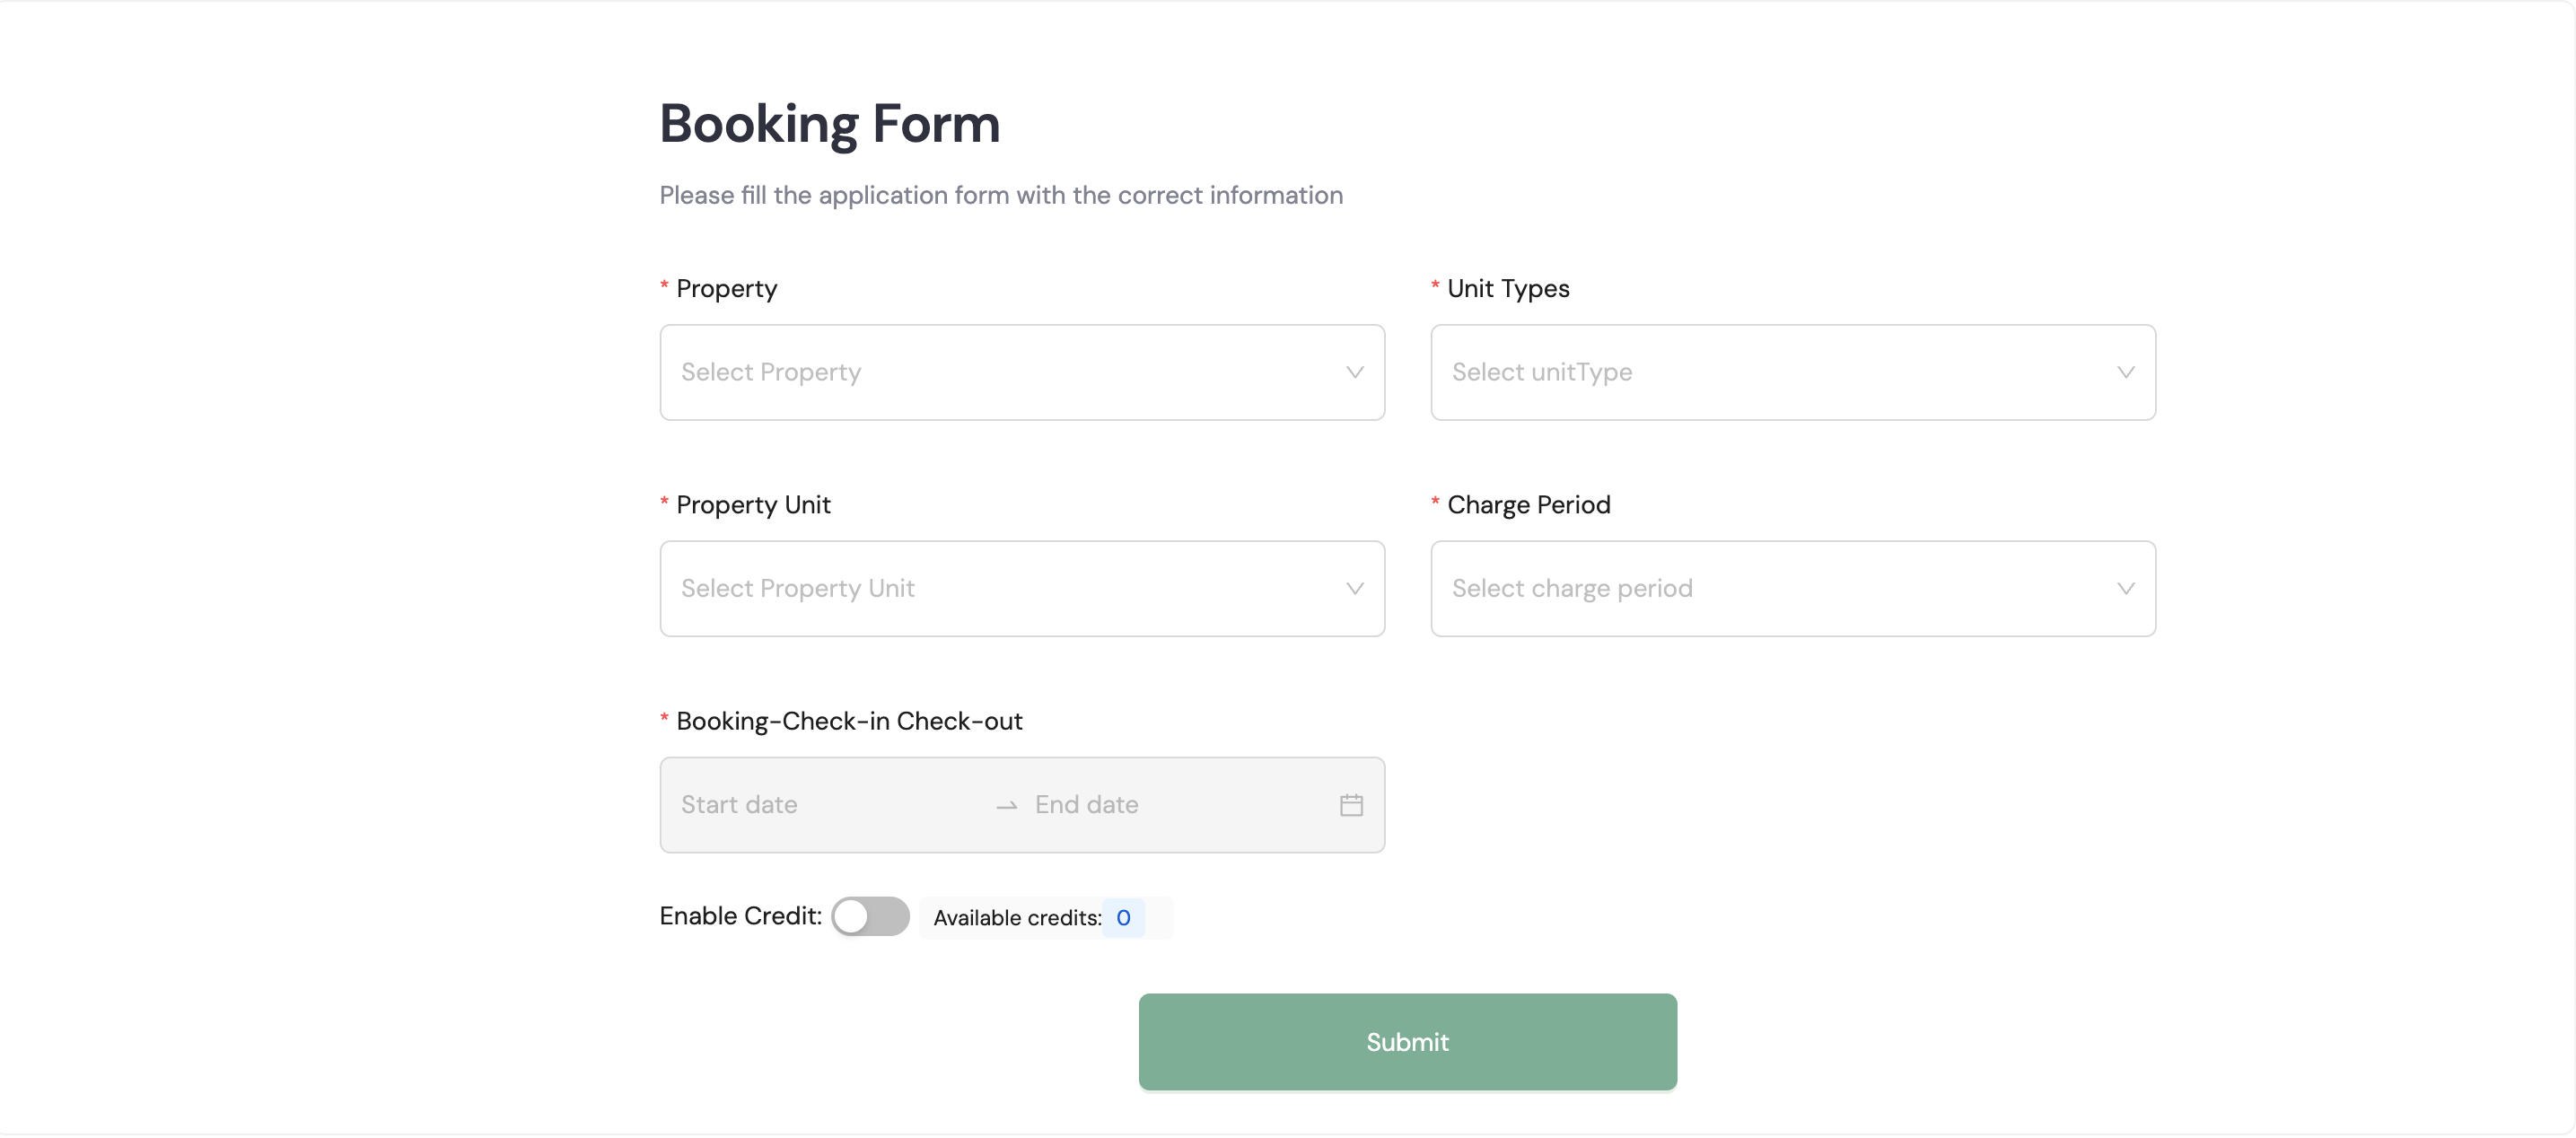Viewport: 2576px width, 1138px height.
Task: Click the Property Unit field label
Action: pos(753,505)
